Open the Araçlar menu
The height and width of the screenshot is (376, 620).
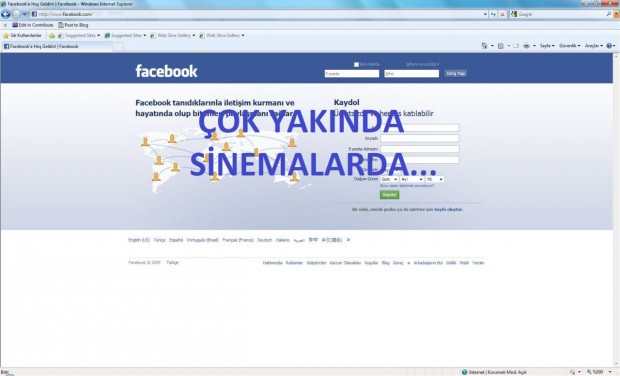click(x=594, y=46)
